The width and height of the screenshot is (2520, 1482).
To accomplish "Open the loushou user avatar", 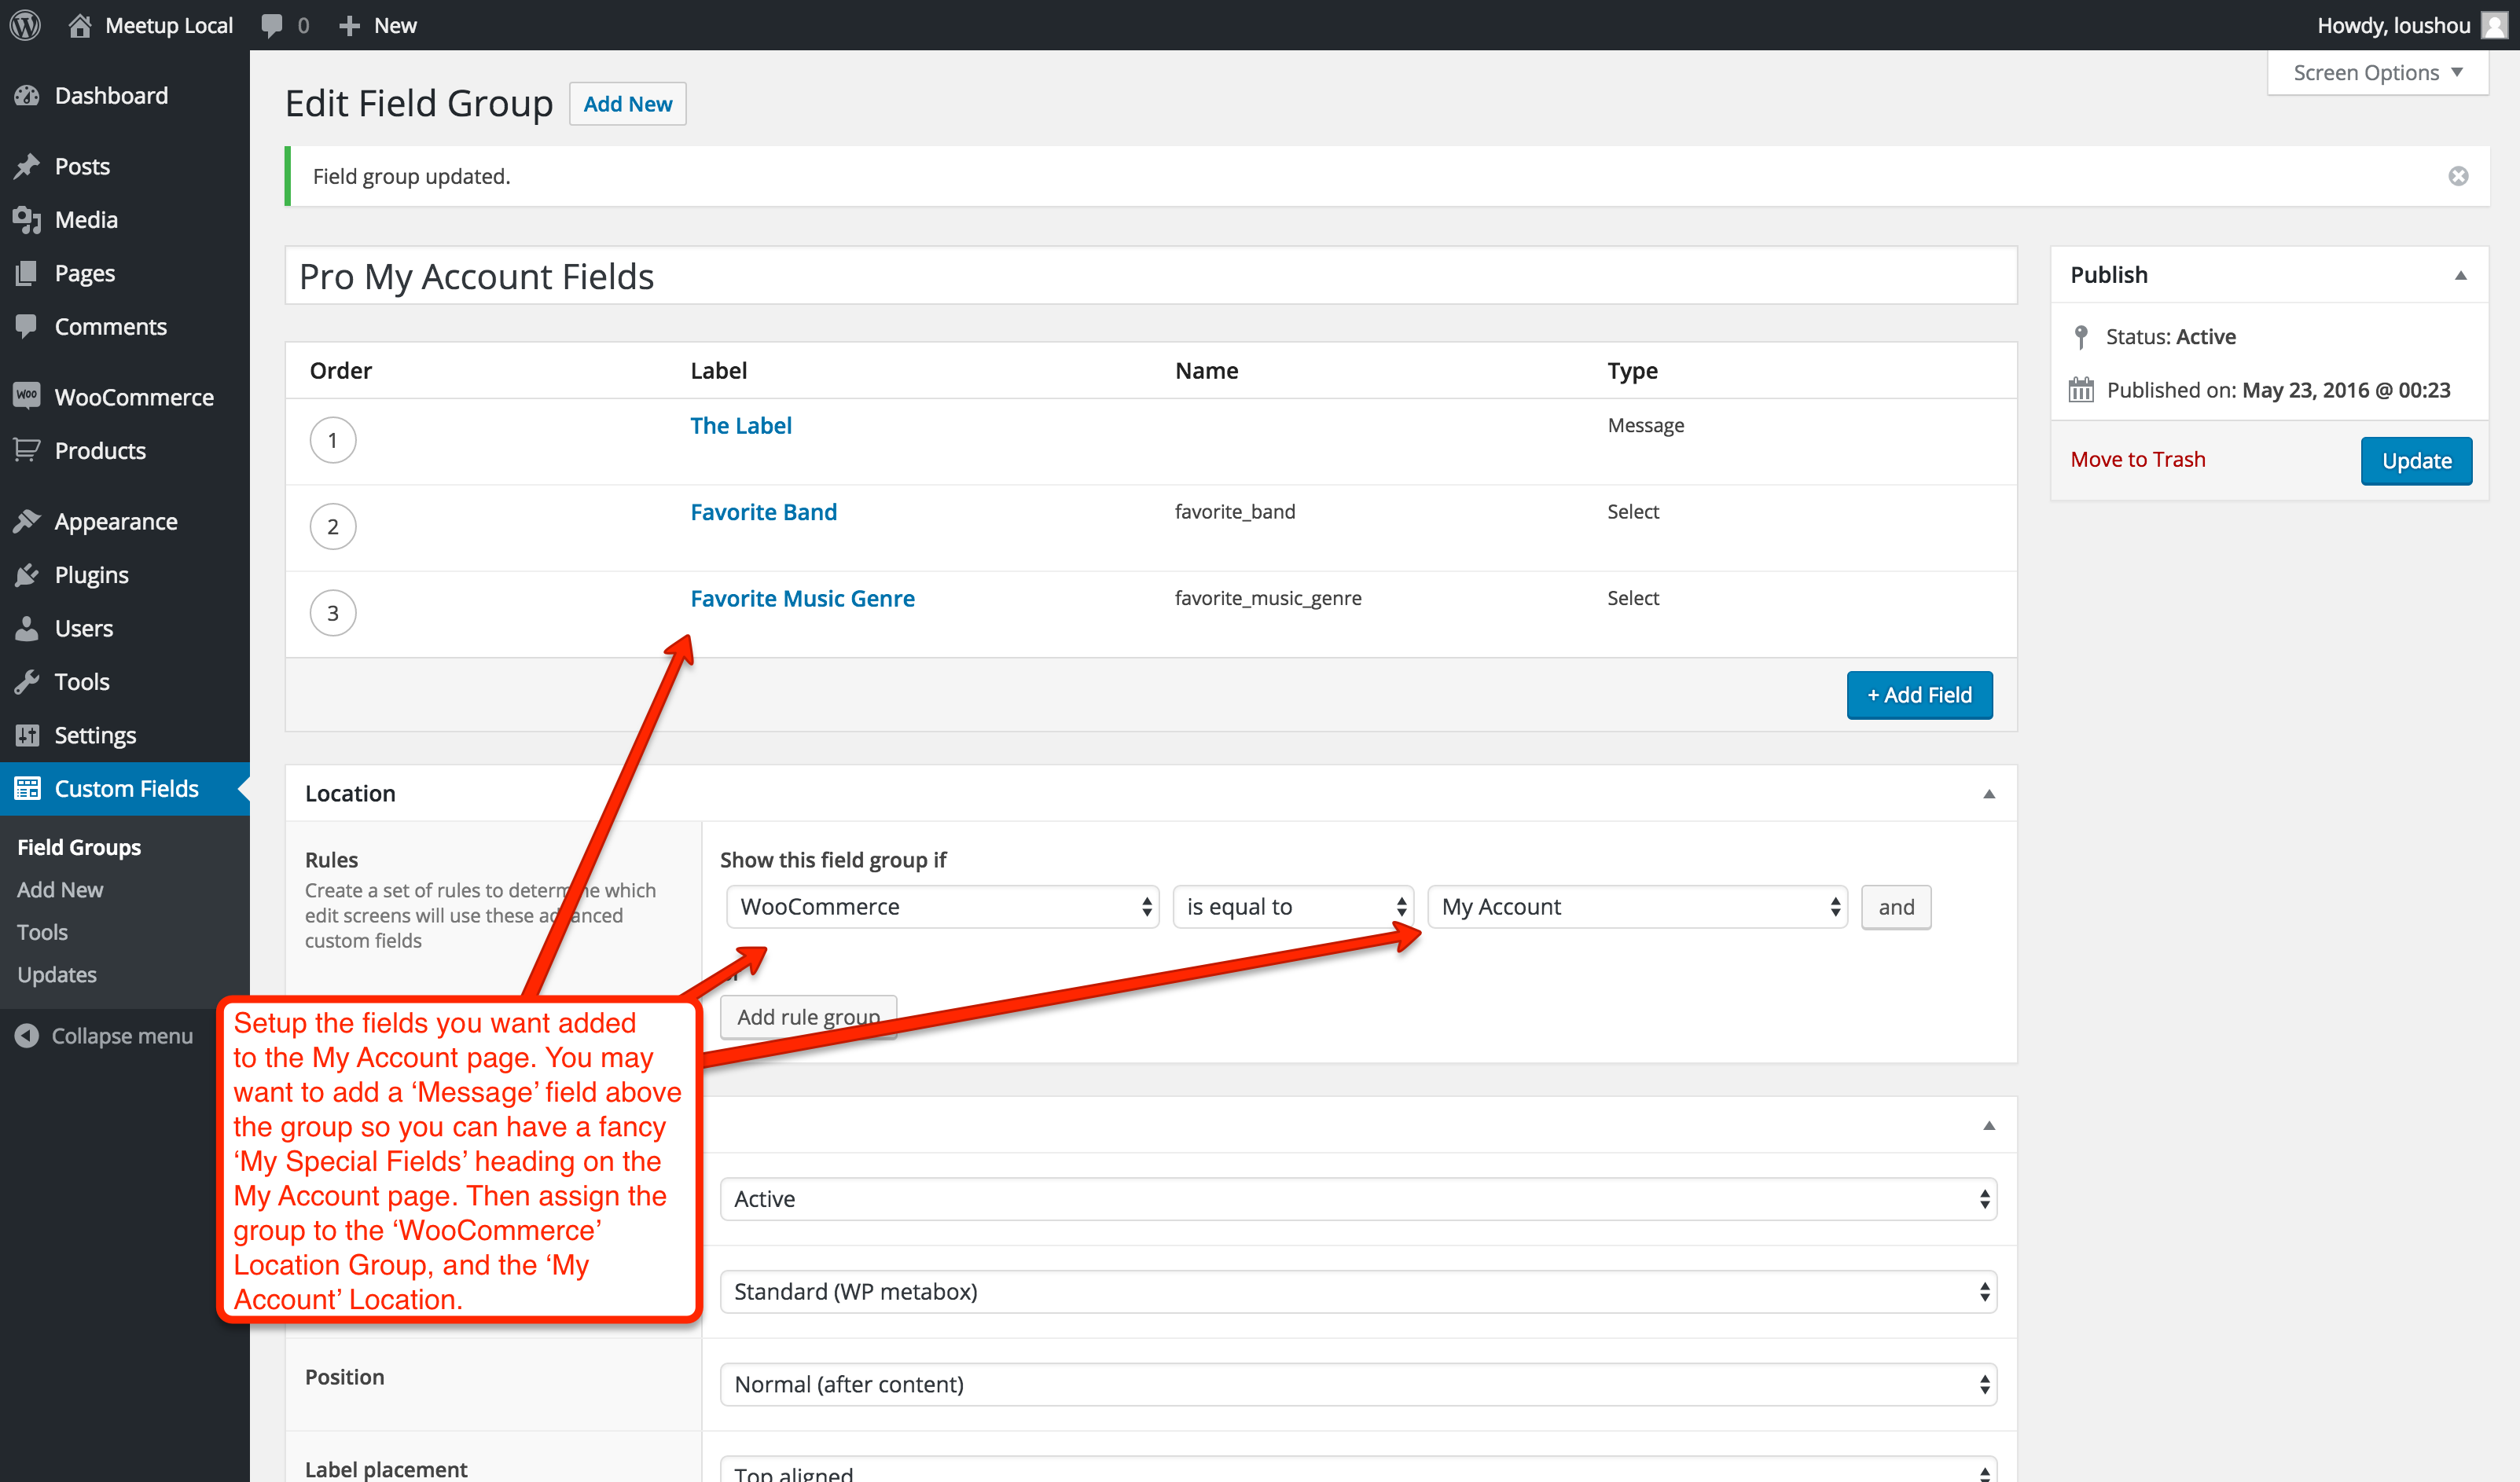I will 2494,25.
